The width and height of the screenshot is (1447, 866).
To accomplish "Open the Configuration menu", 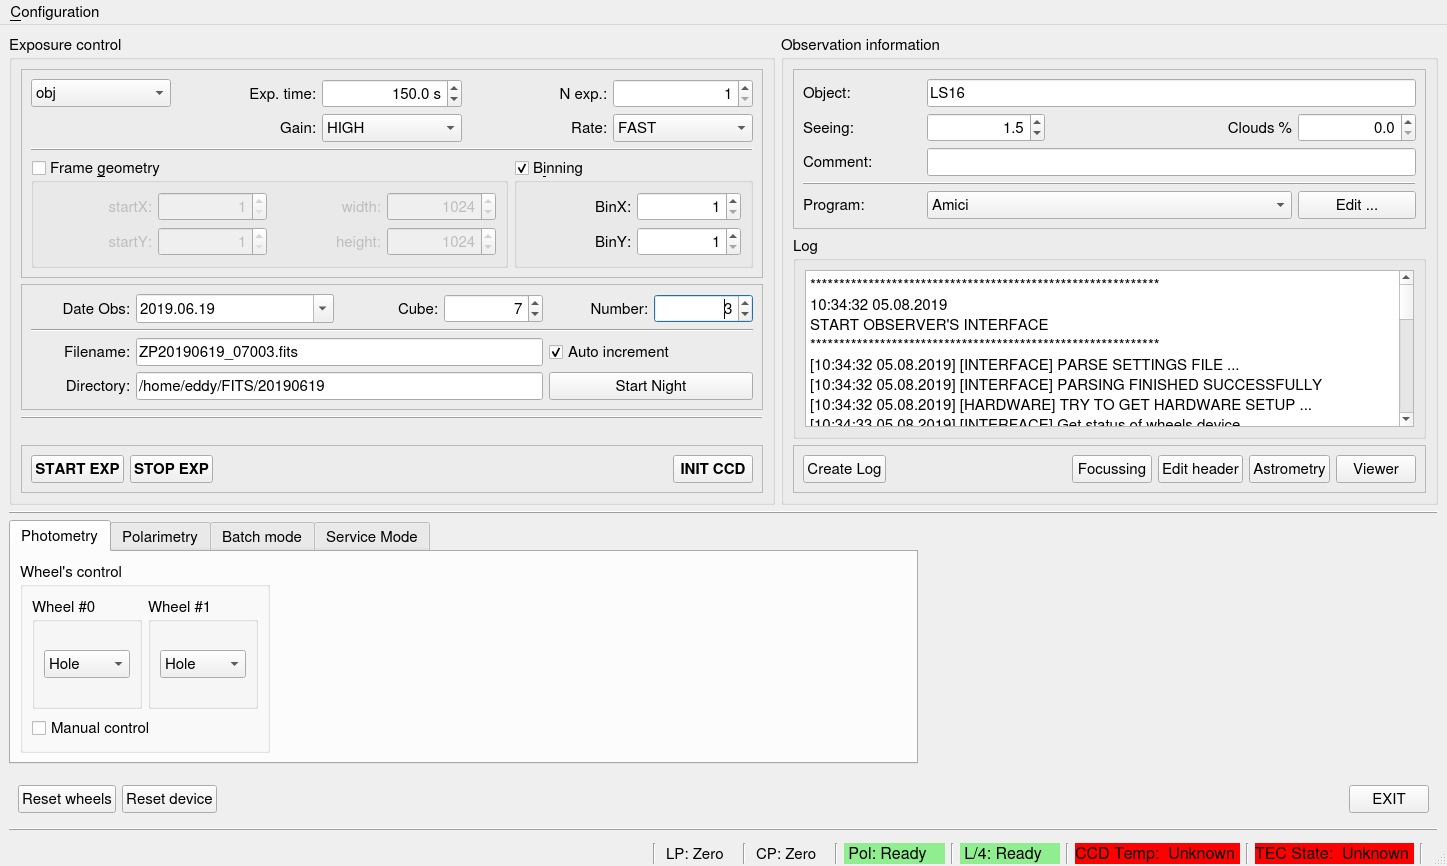I will [55, 12].
